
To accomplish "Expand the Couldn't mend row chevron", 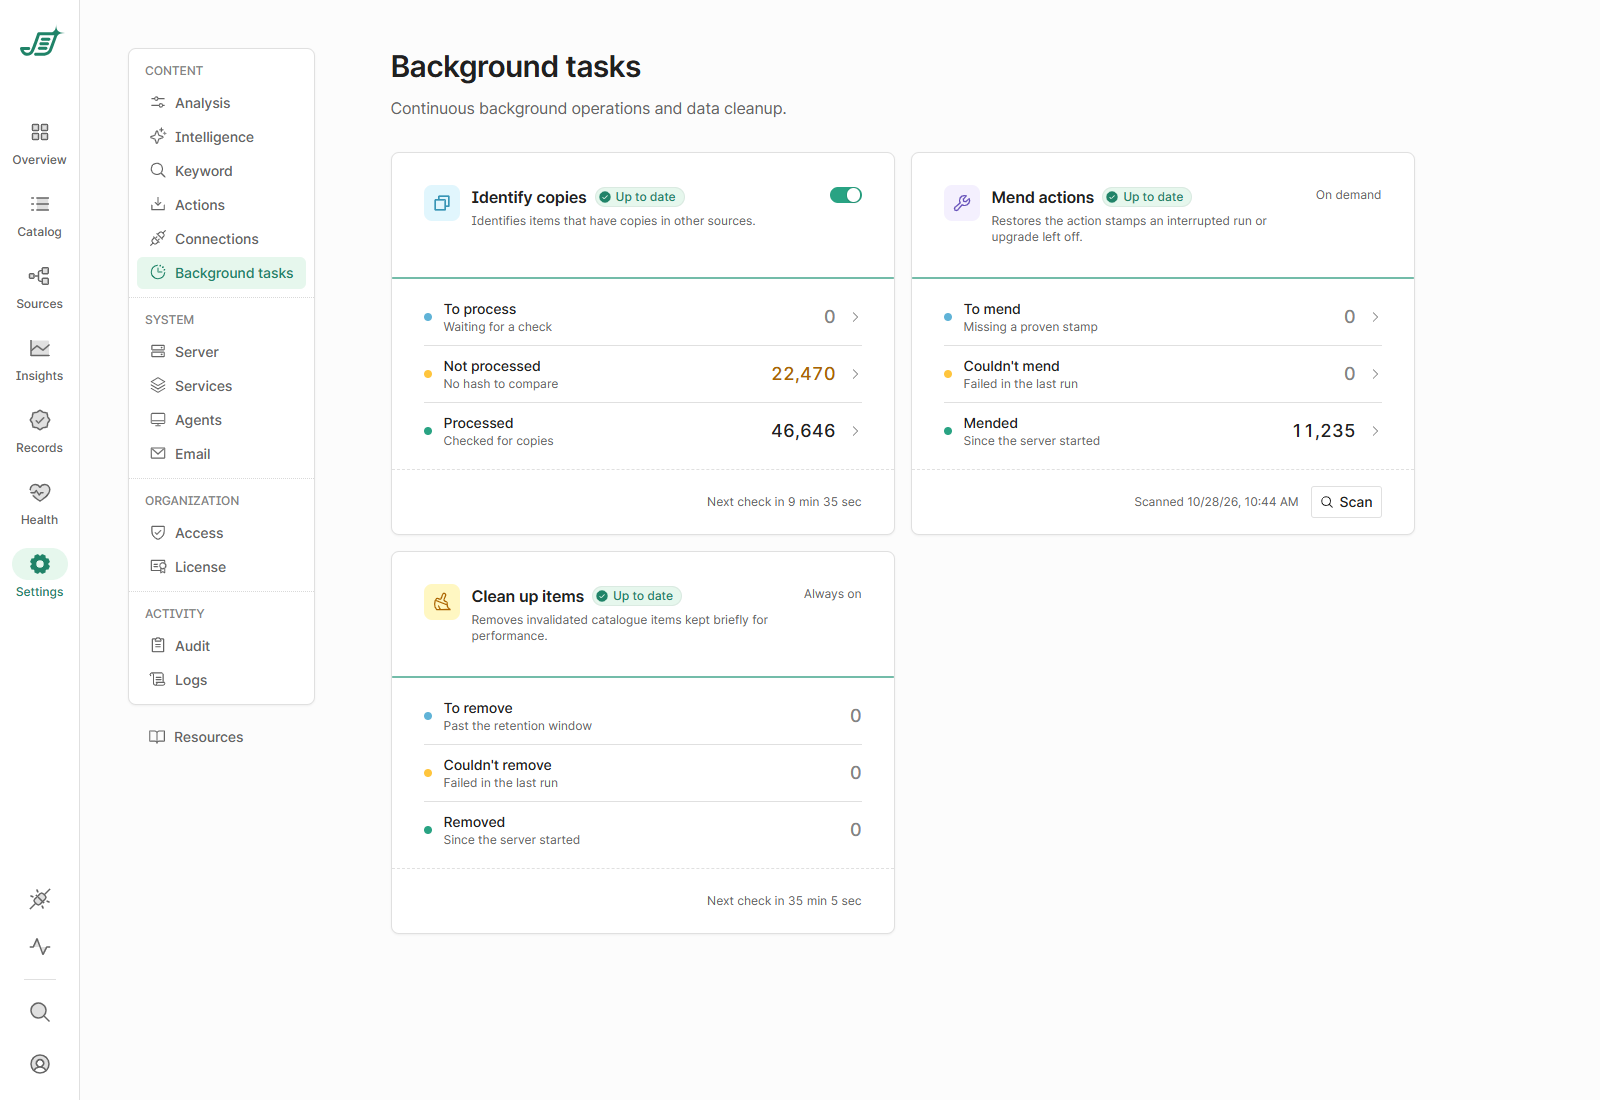I will point(1376,374).
